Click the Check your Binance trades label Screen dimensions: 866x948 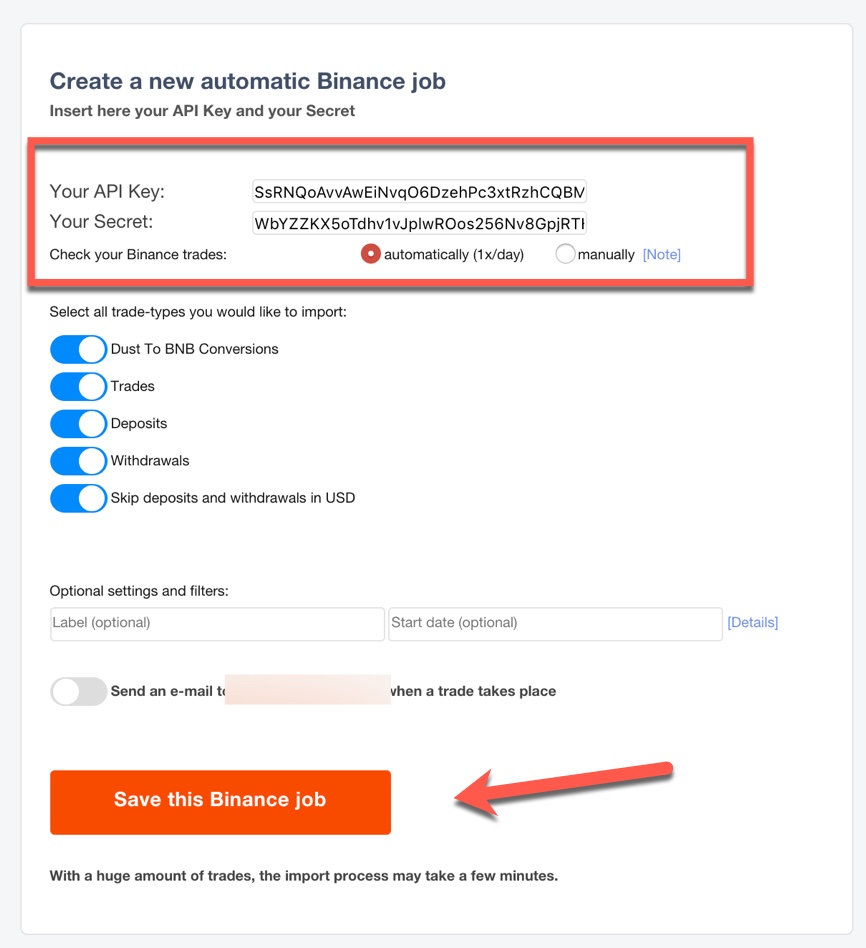coord(138,255)
